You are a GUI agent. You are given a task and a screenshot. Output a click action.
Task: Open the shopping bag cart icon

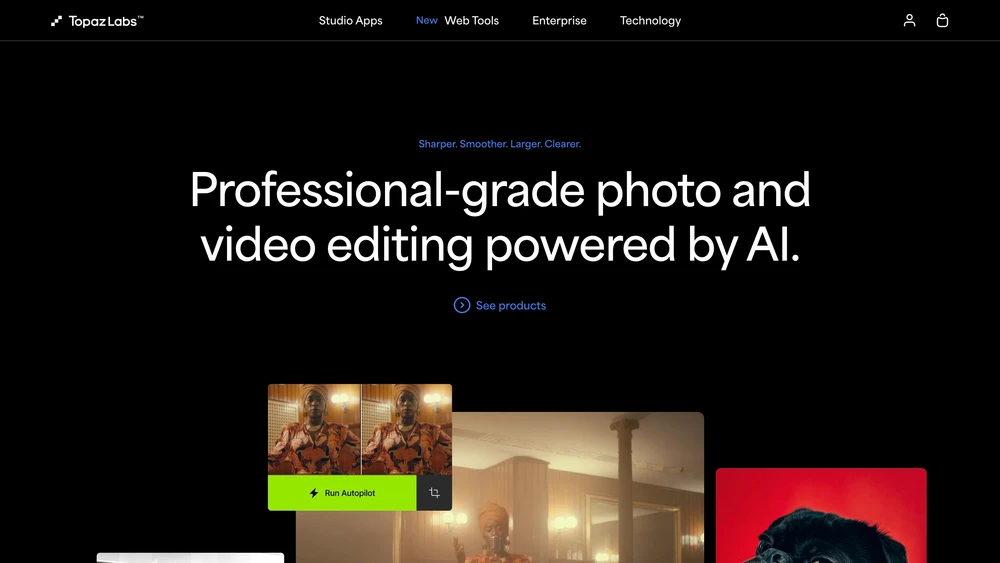942,20
